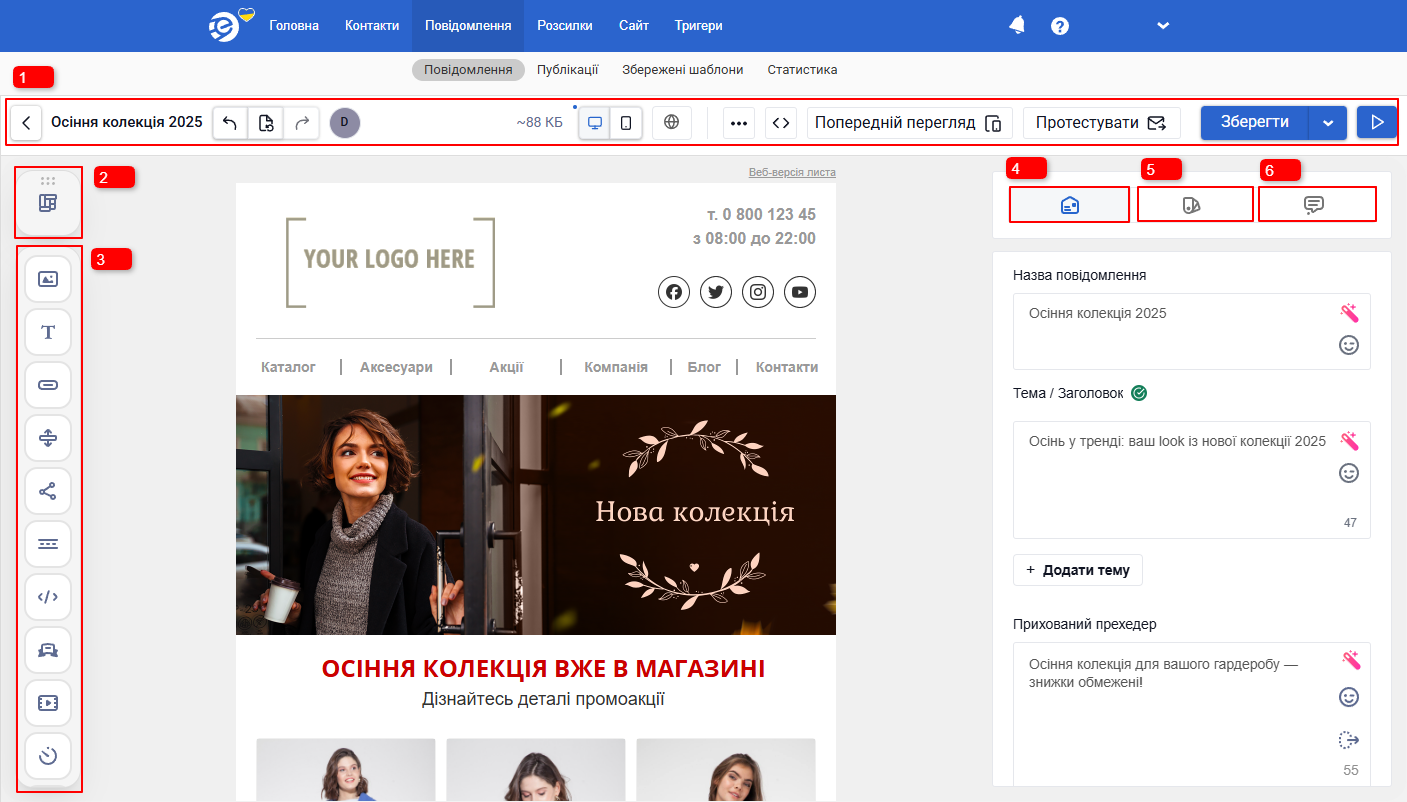Click Додати тему button
1407x802 pixels.
[x=1078, y=570]
